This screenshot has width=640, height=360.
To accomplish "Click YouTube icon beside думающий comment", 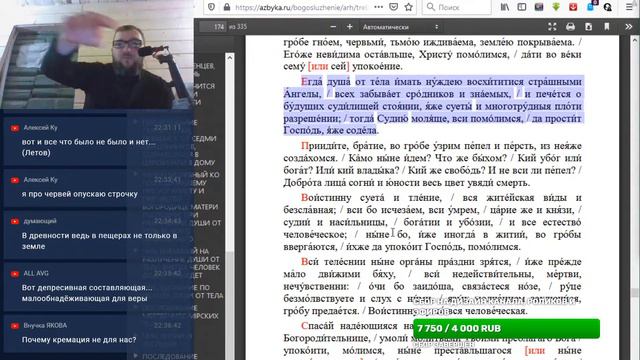I will [x=15, y=221].
